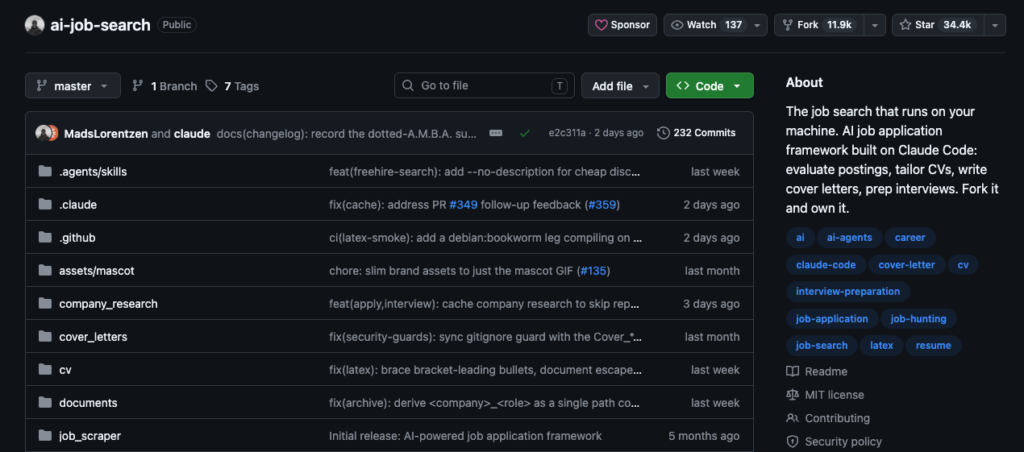Open the .claude folder

pos(78,204)
